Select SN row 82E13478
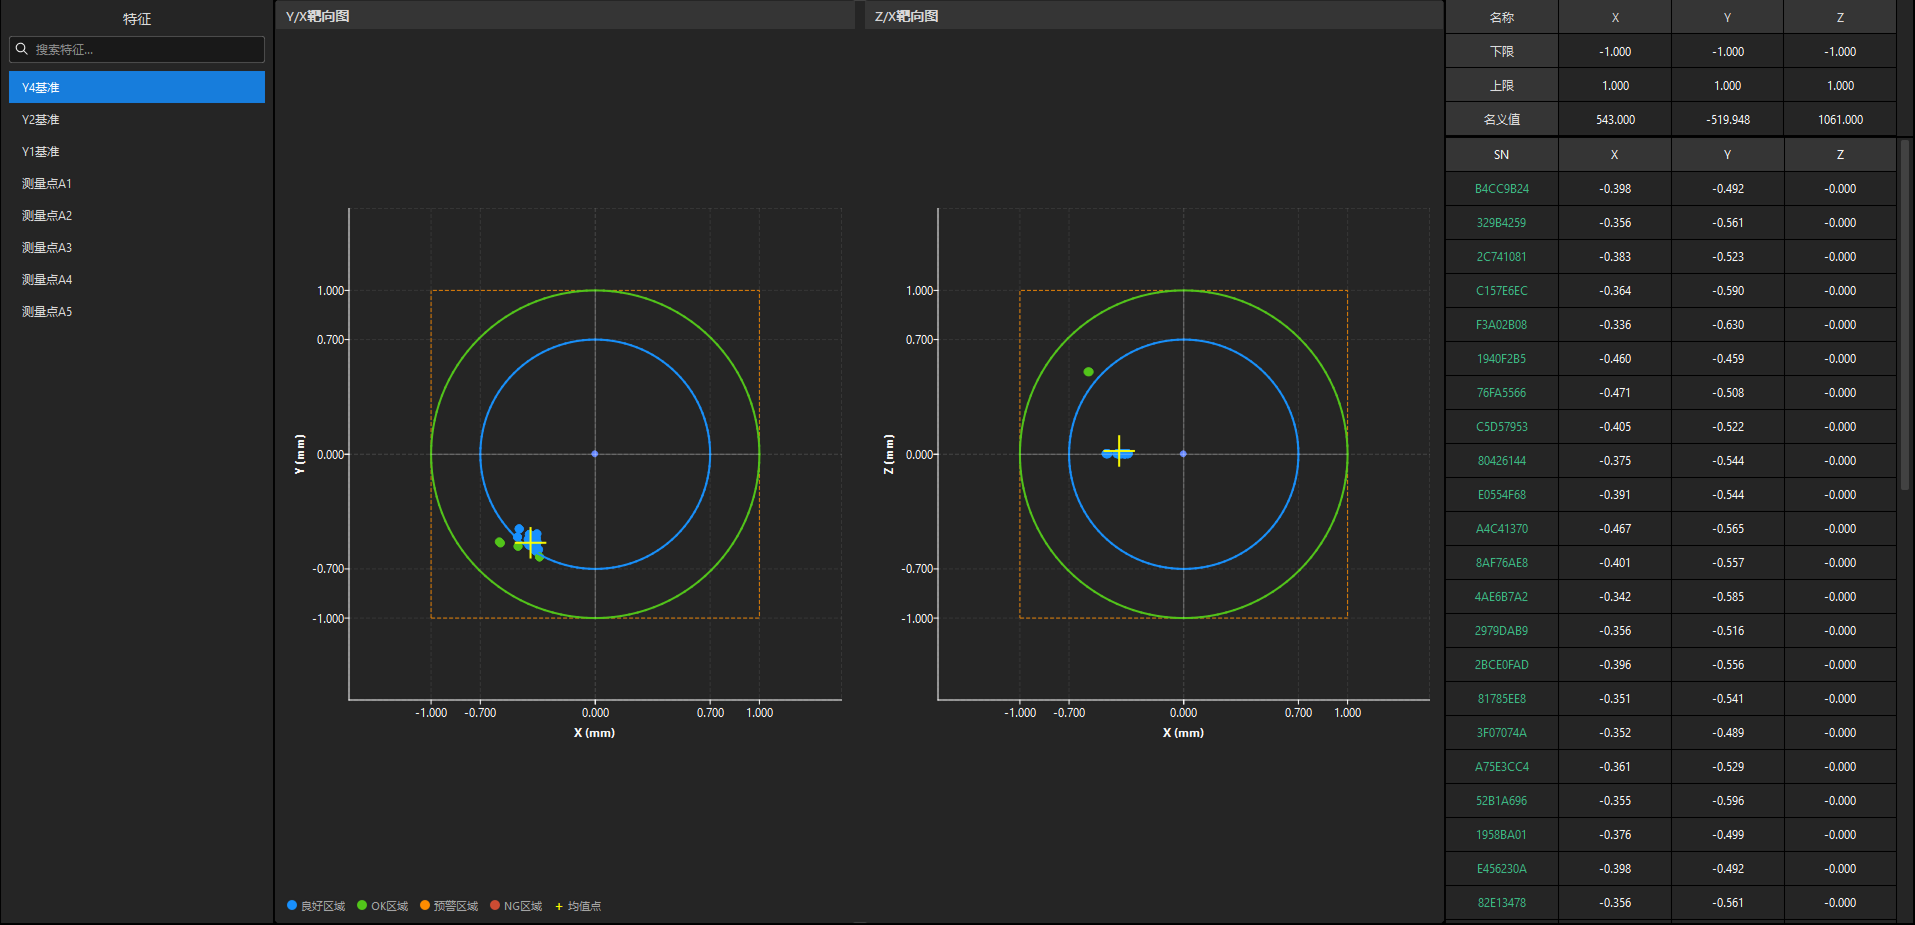This screenshot has width=1915, height=925. pos(1501,903)
